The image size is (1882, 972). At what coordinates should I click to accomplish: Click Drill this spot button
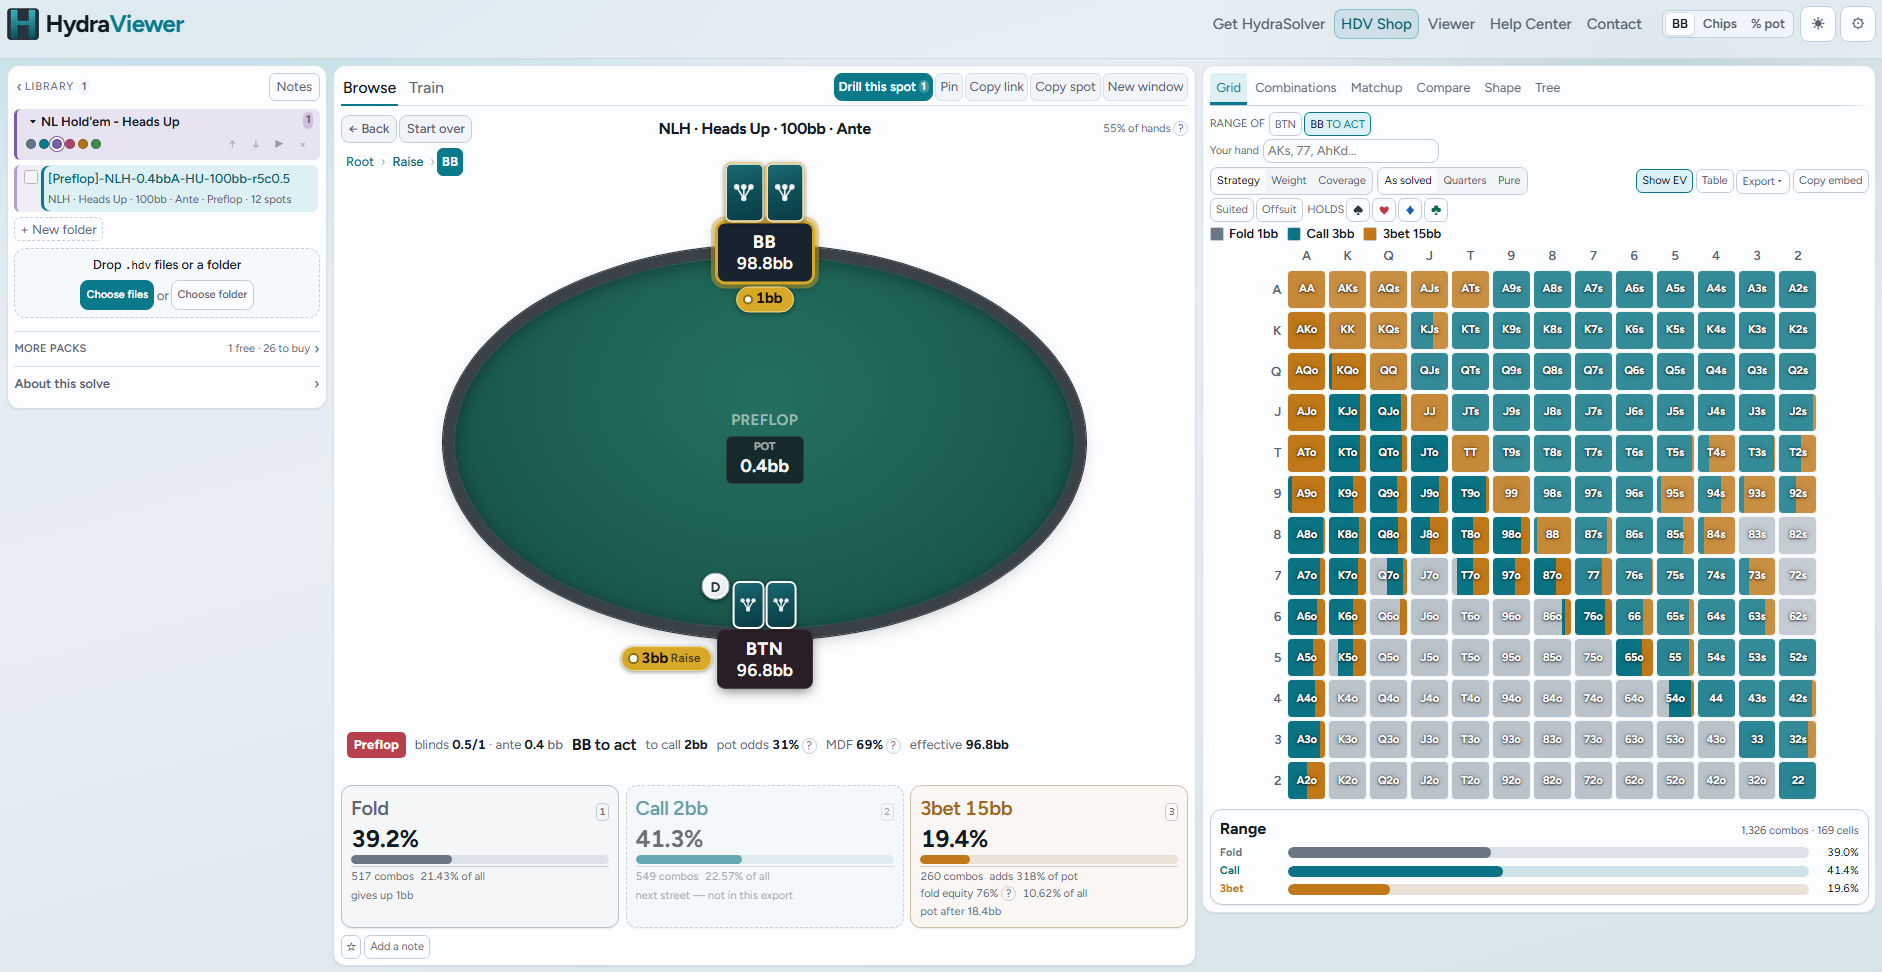click(883, 87)
